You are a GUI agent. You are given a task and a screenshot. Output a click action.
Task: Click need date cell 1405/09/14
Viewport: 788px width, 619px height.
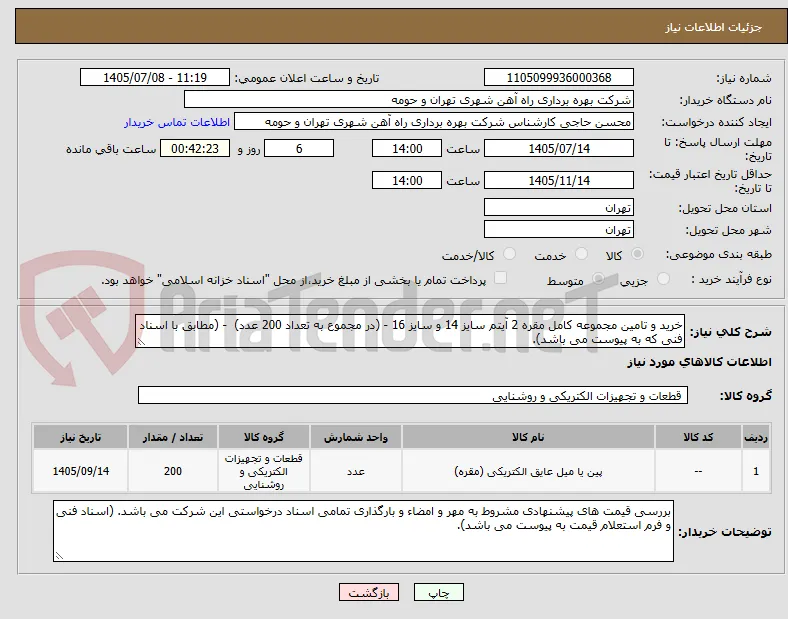[x=80, y=471]
